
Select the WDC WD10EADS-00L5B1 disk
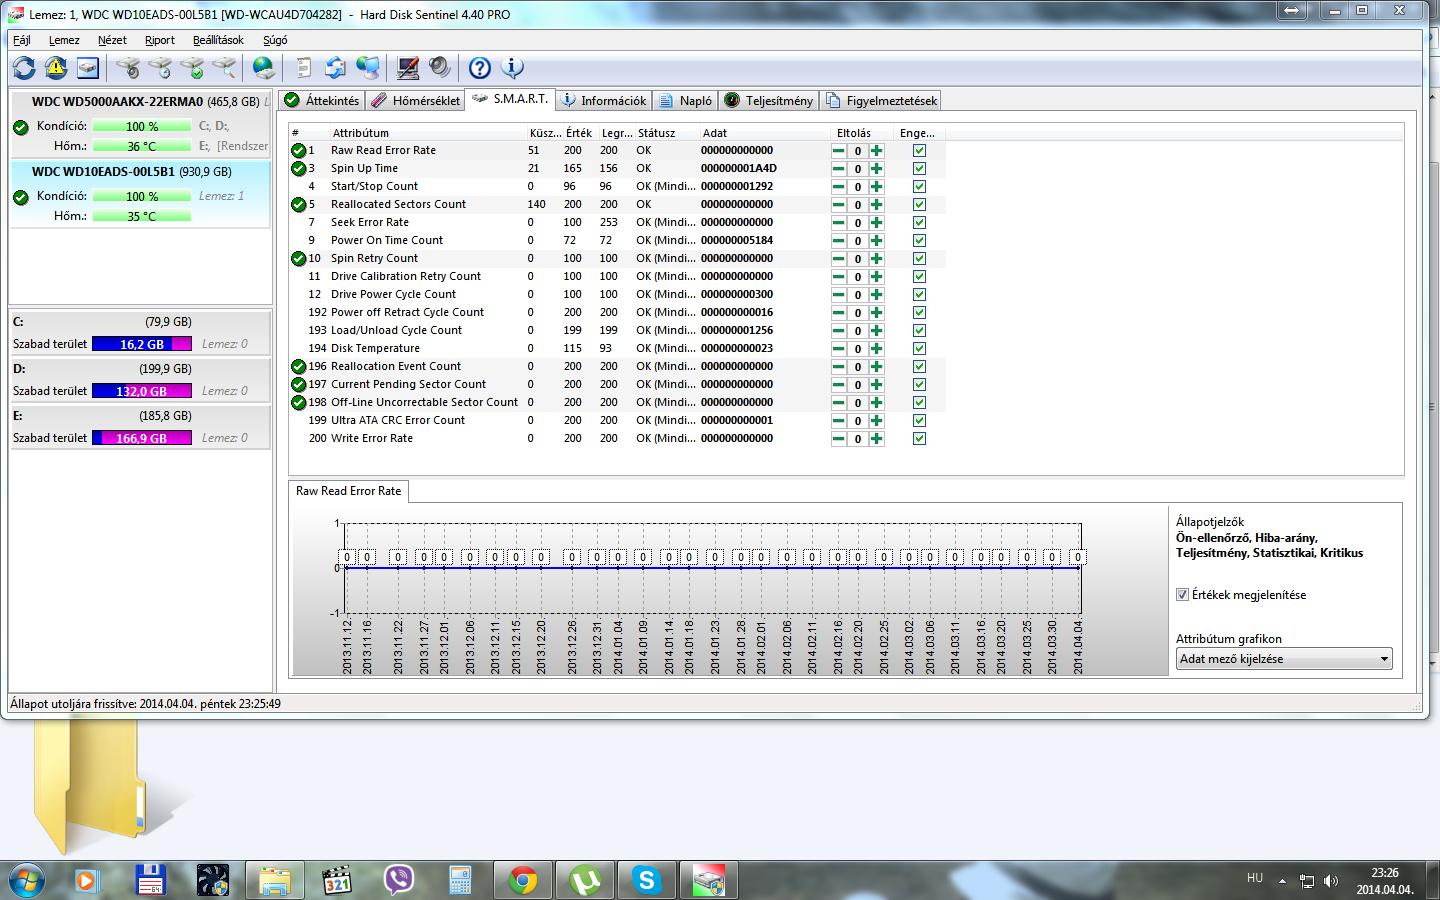click(x=141, y=194)
